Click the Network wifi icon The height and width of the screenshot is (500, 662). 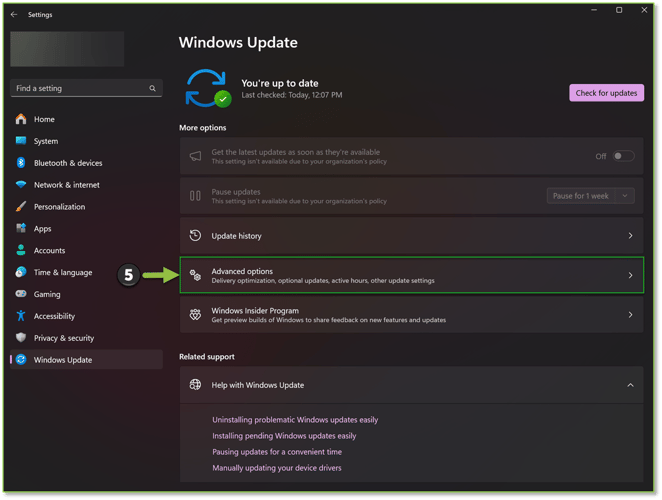tap(21, 185)
